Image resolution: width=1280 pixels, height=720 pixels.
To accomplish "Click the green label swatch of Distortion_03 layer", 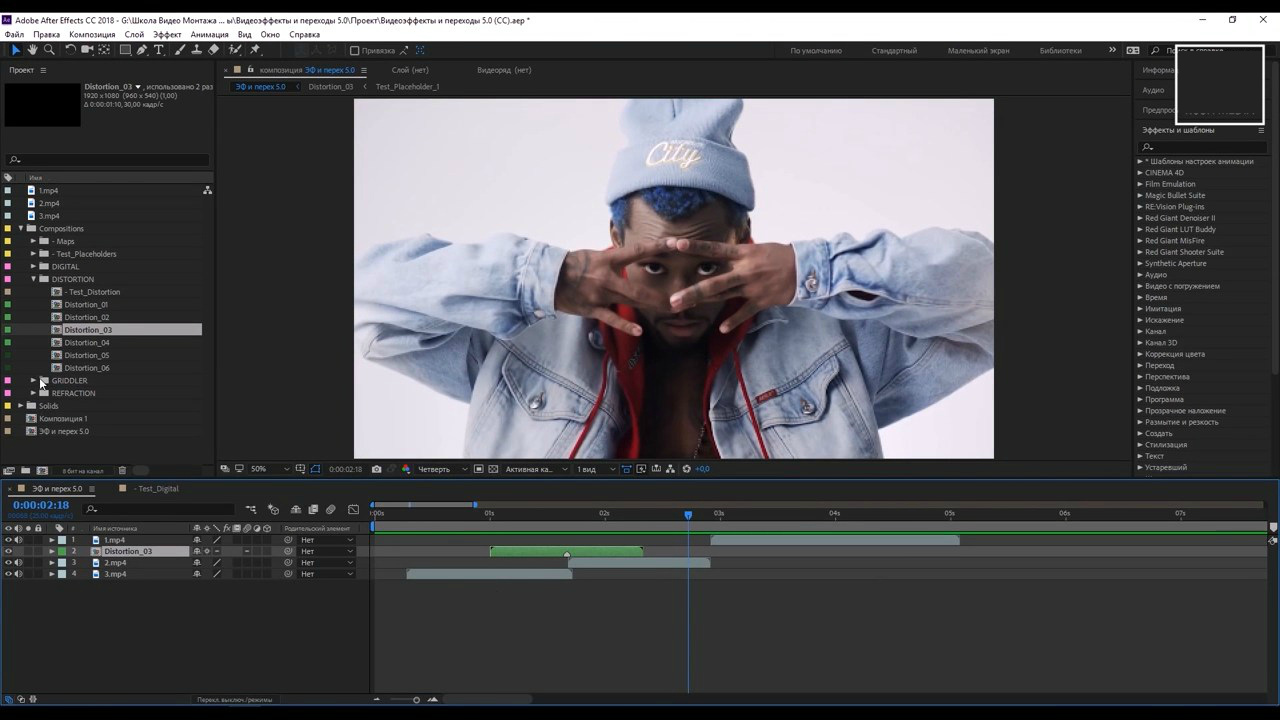I will click(x=62, y=551).
